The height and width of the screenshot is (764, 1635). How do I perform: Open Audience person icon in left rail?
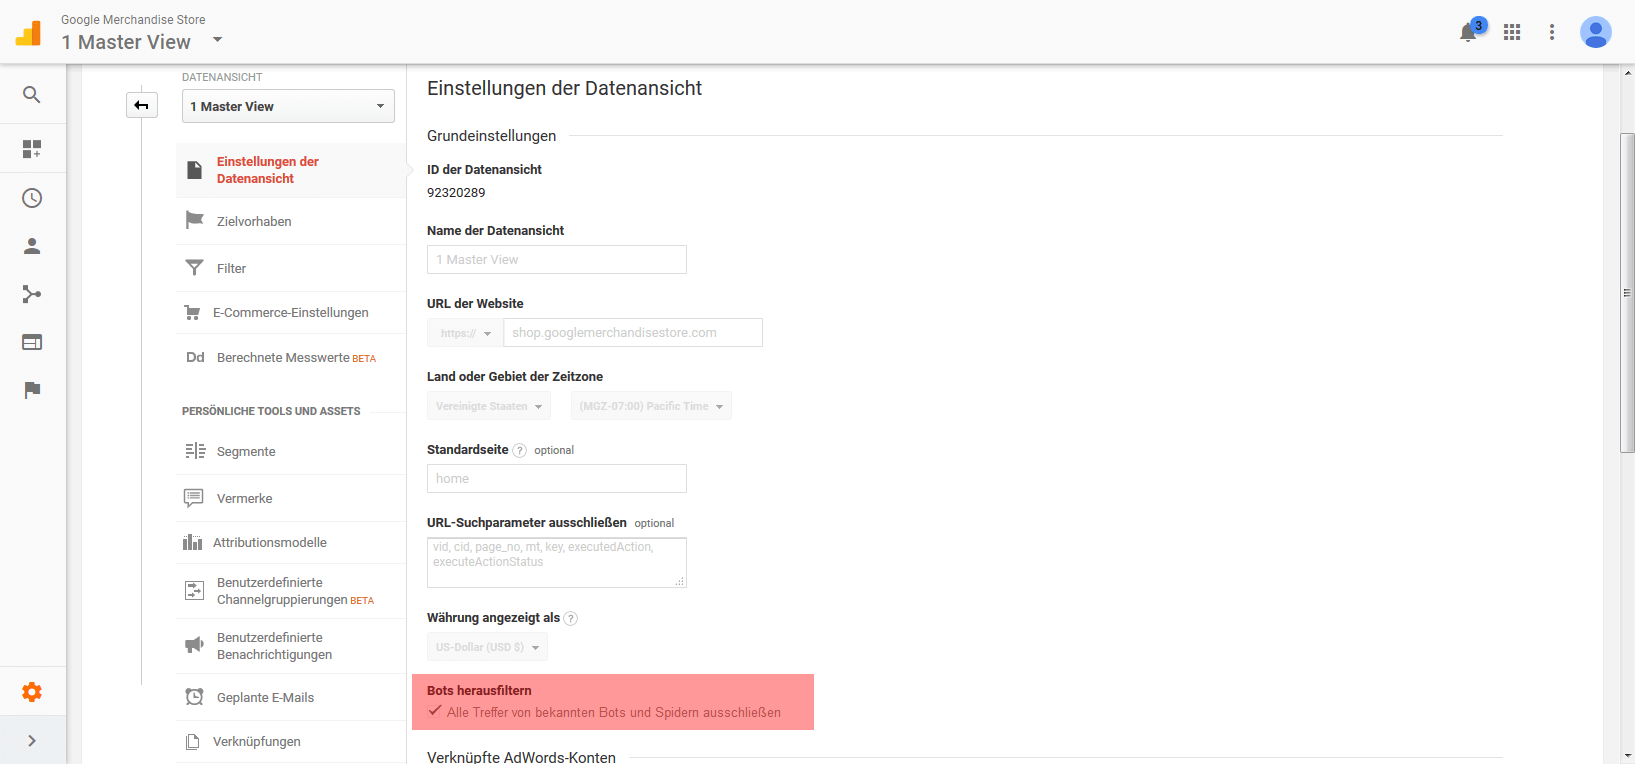click(32, 246)
